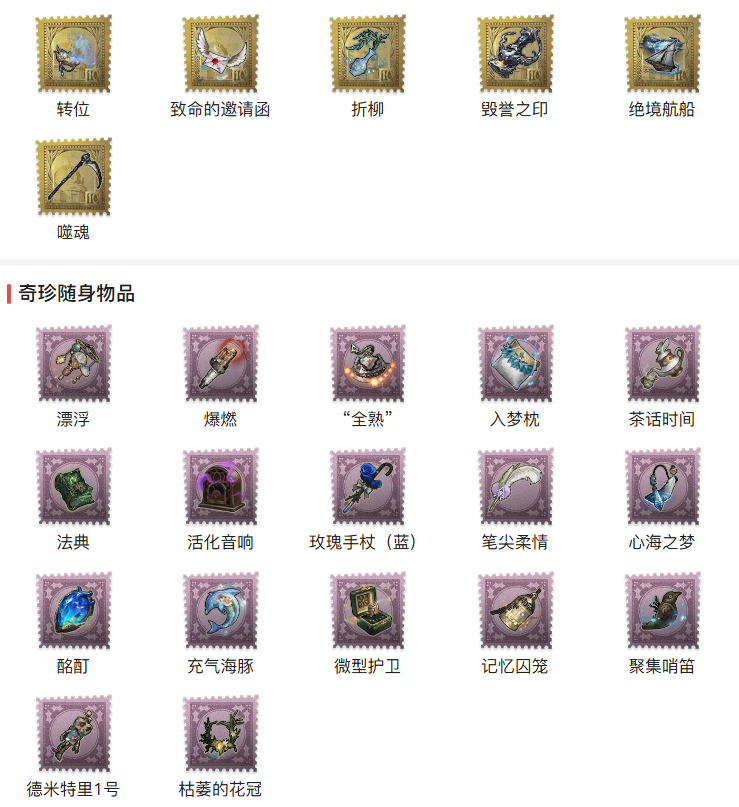The height and width of the screenshot is (807, 739).
Task: Select the 爆燃 lighter item icon
Action: [221, 364]
